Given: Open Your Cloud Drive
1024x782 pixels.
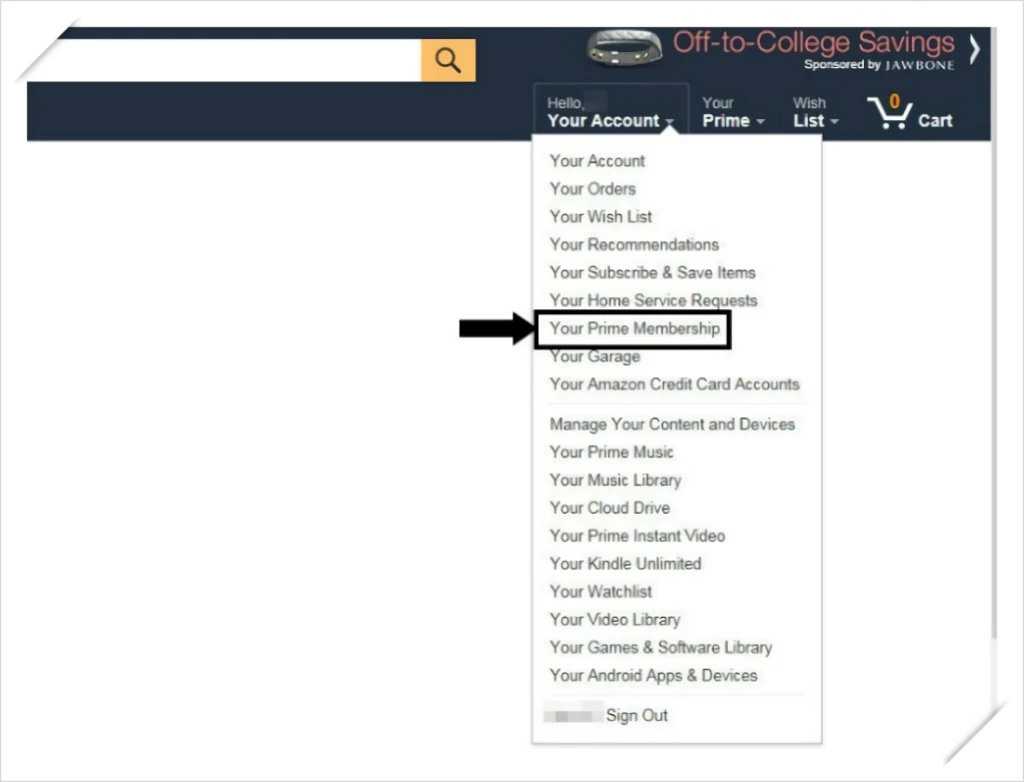Looking at the screenshot, I should pos(609,508).
